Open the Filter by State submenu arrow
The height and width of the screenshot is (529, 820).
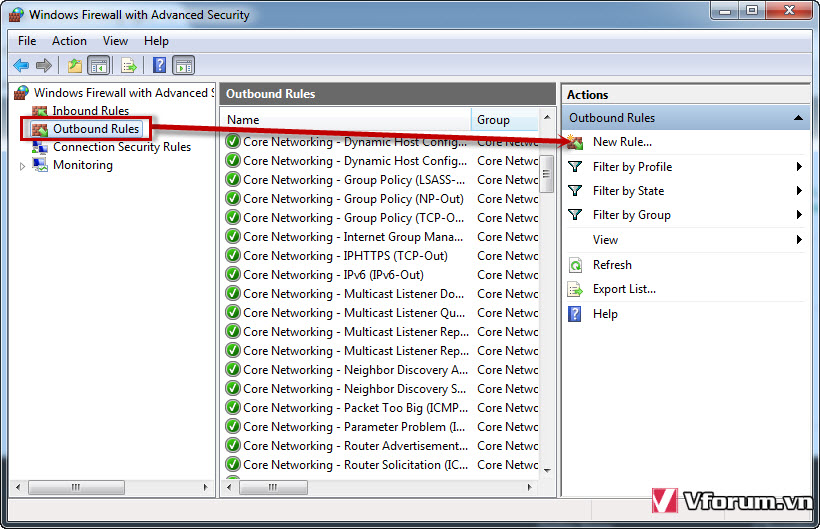[799, 191]
